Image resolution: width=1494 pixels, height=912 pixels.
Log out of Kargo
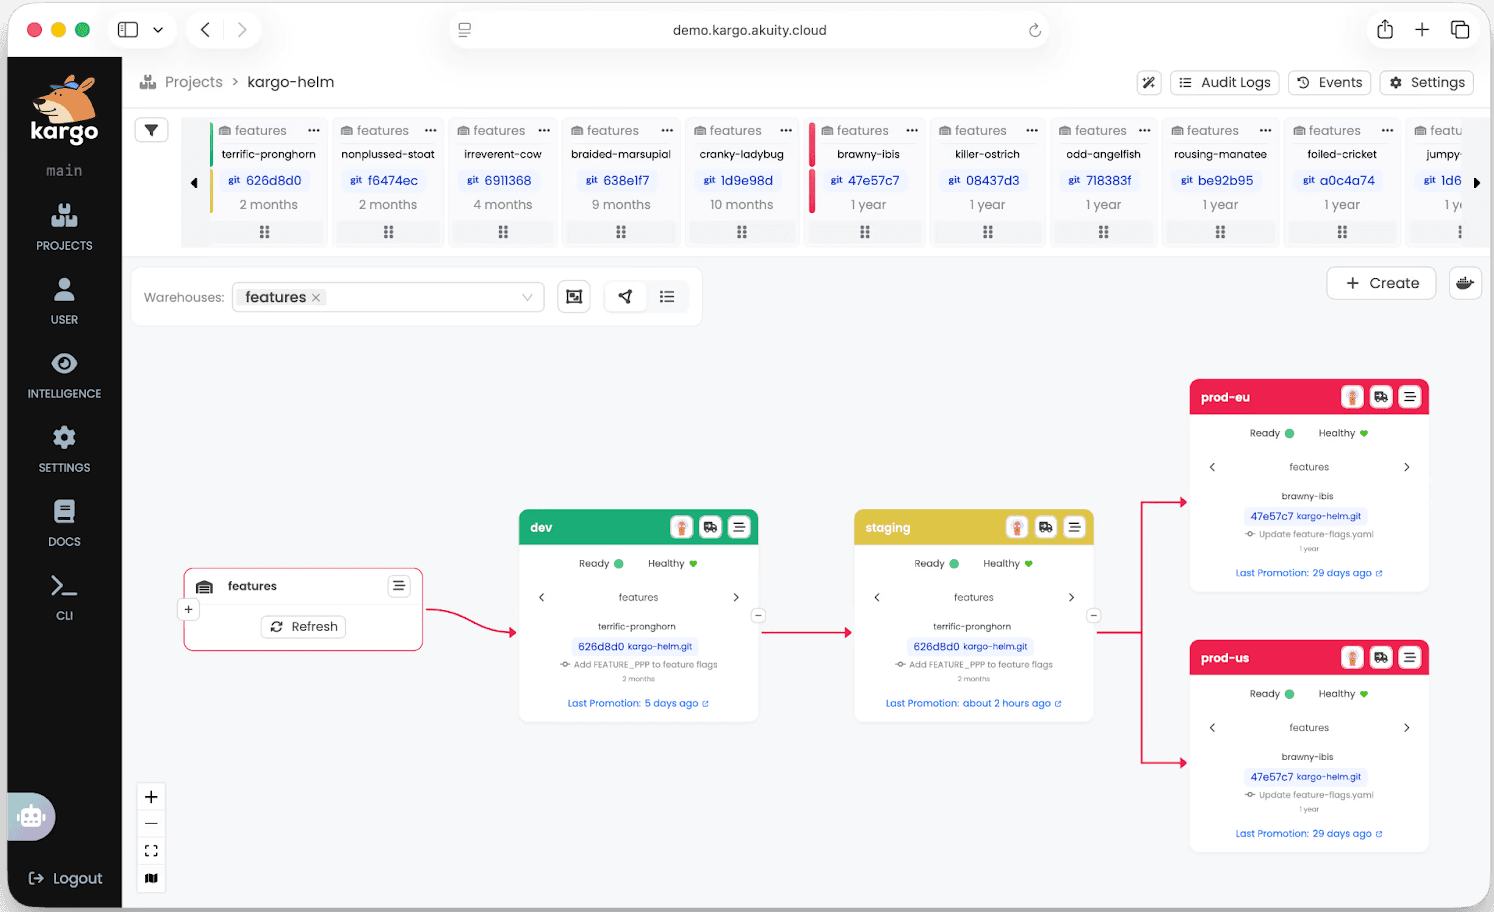(65, 878)
